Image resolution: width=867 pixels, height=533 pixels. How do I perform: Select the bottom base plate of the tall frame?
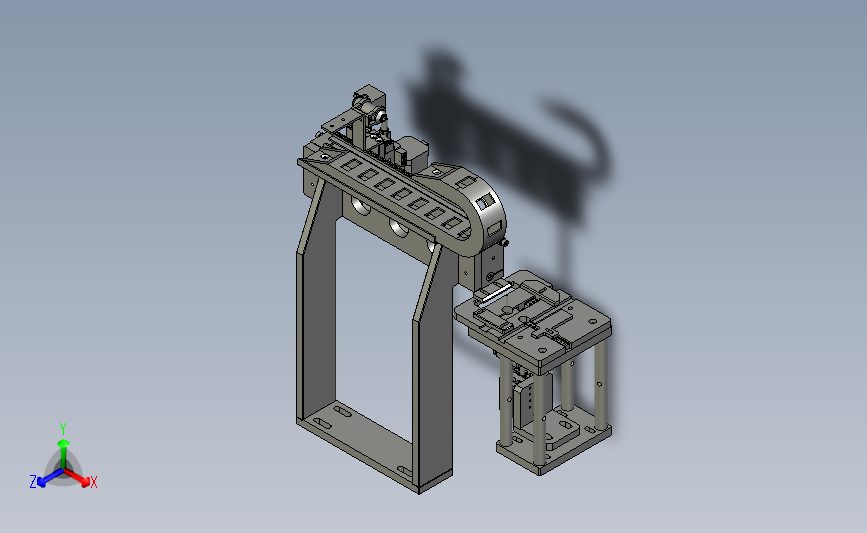[374, 447]
